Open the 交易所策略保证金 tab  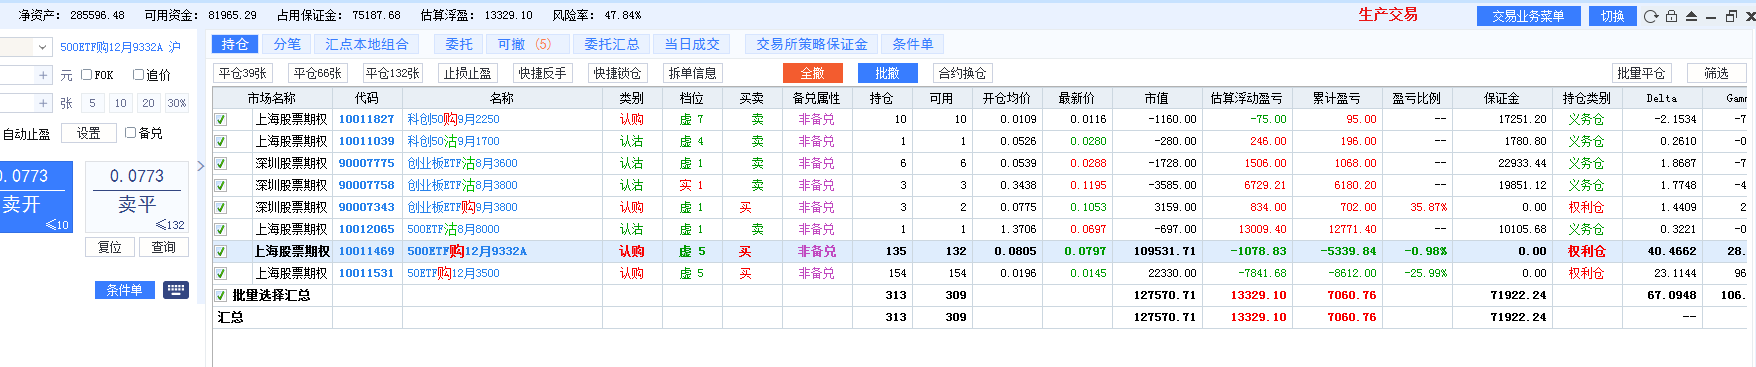click(812, 44)
